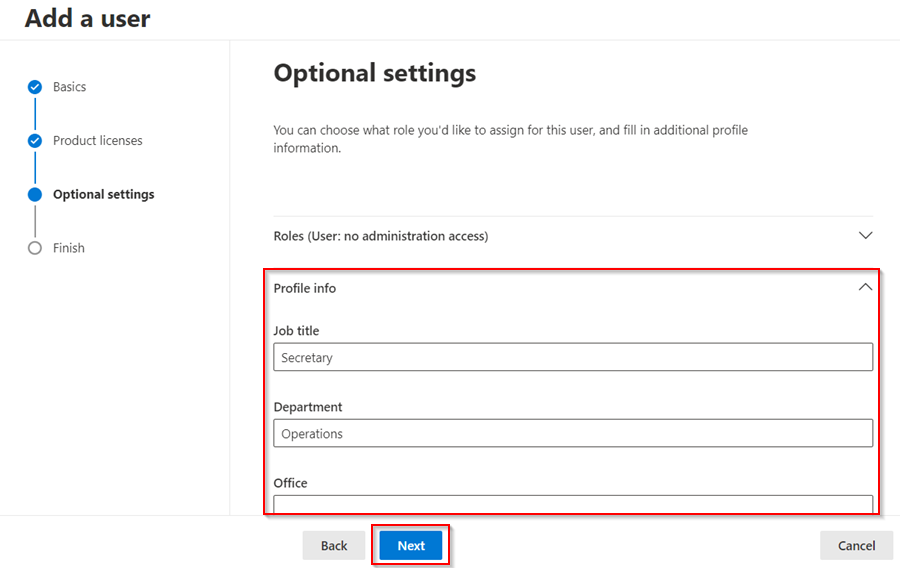The image size is (900, 568).
Task: Go to the Basics step label
Action: point(69,87)
